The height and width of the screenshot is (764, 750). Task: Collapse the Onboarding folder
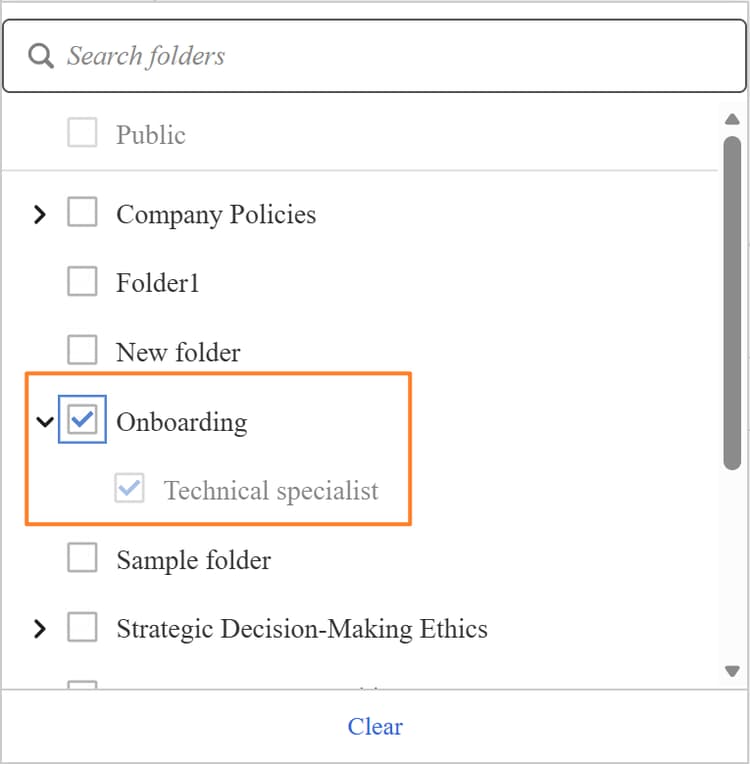[x=45, y=421]
